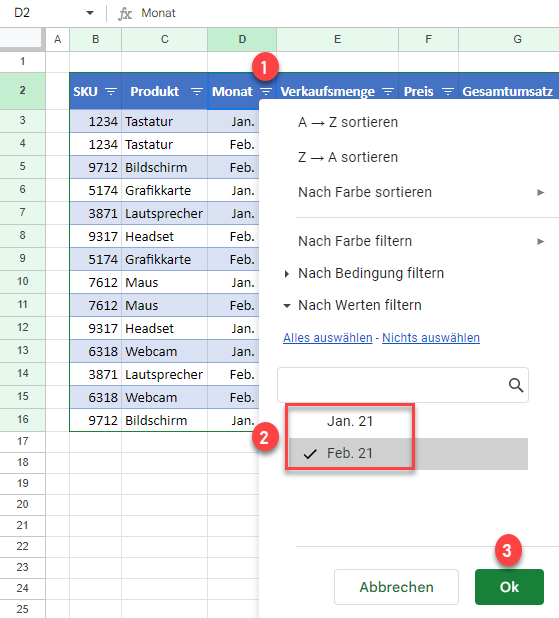Open the Produkt column filter icon
The image size is (559, 618).
tap(197, 92)
